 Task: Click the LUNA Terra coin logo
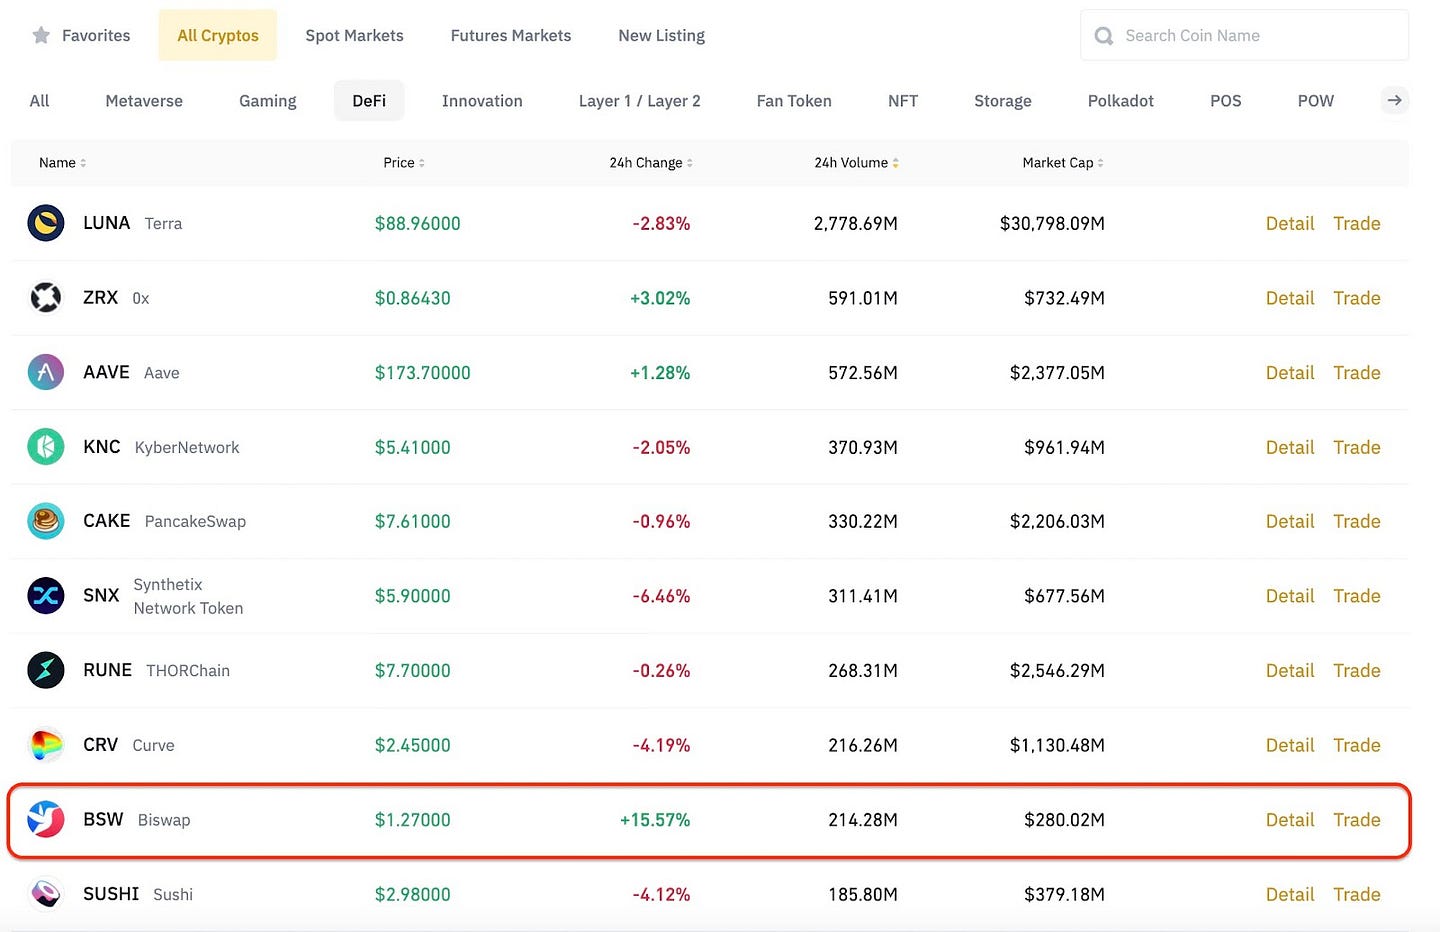[46, 223]
